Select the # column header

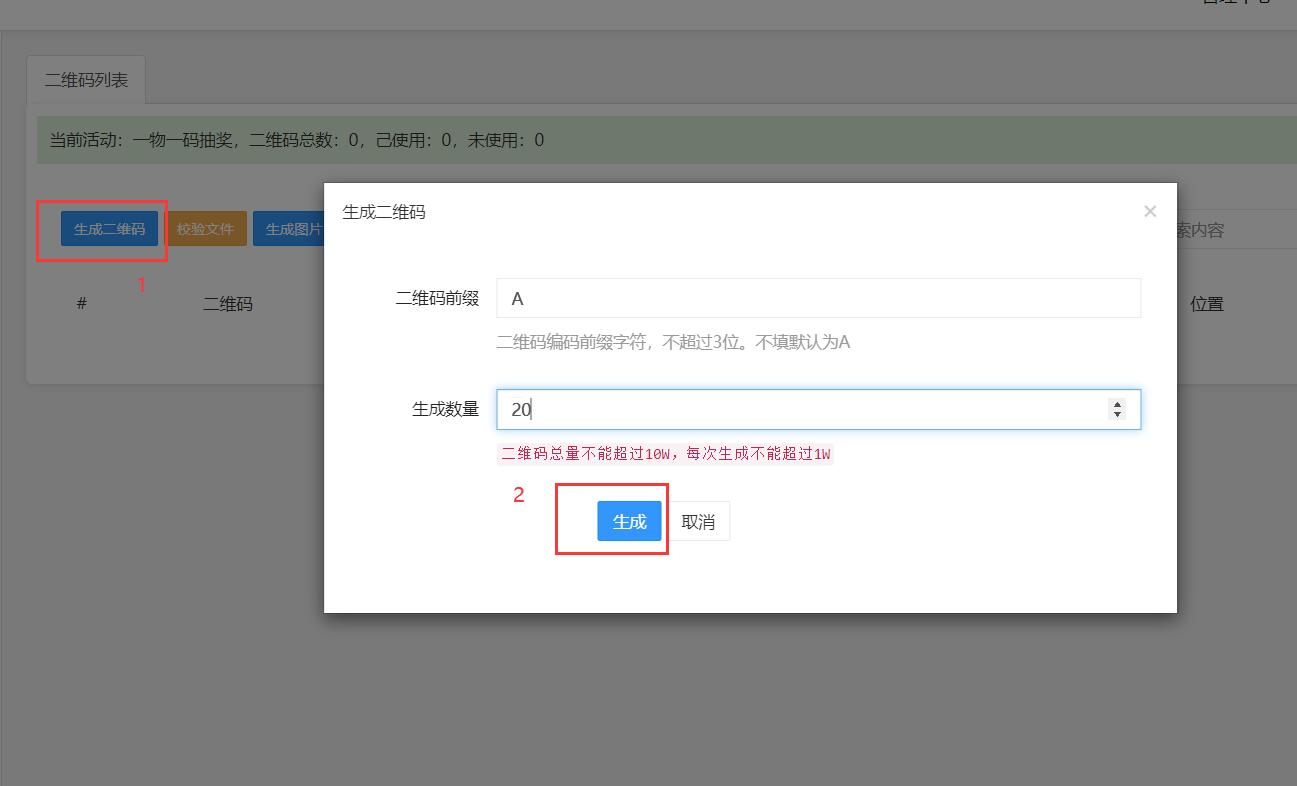(82, 304)
